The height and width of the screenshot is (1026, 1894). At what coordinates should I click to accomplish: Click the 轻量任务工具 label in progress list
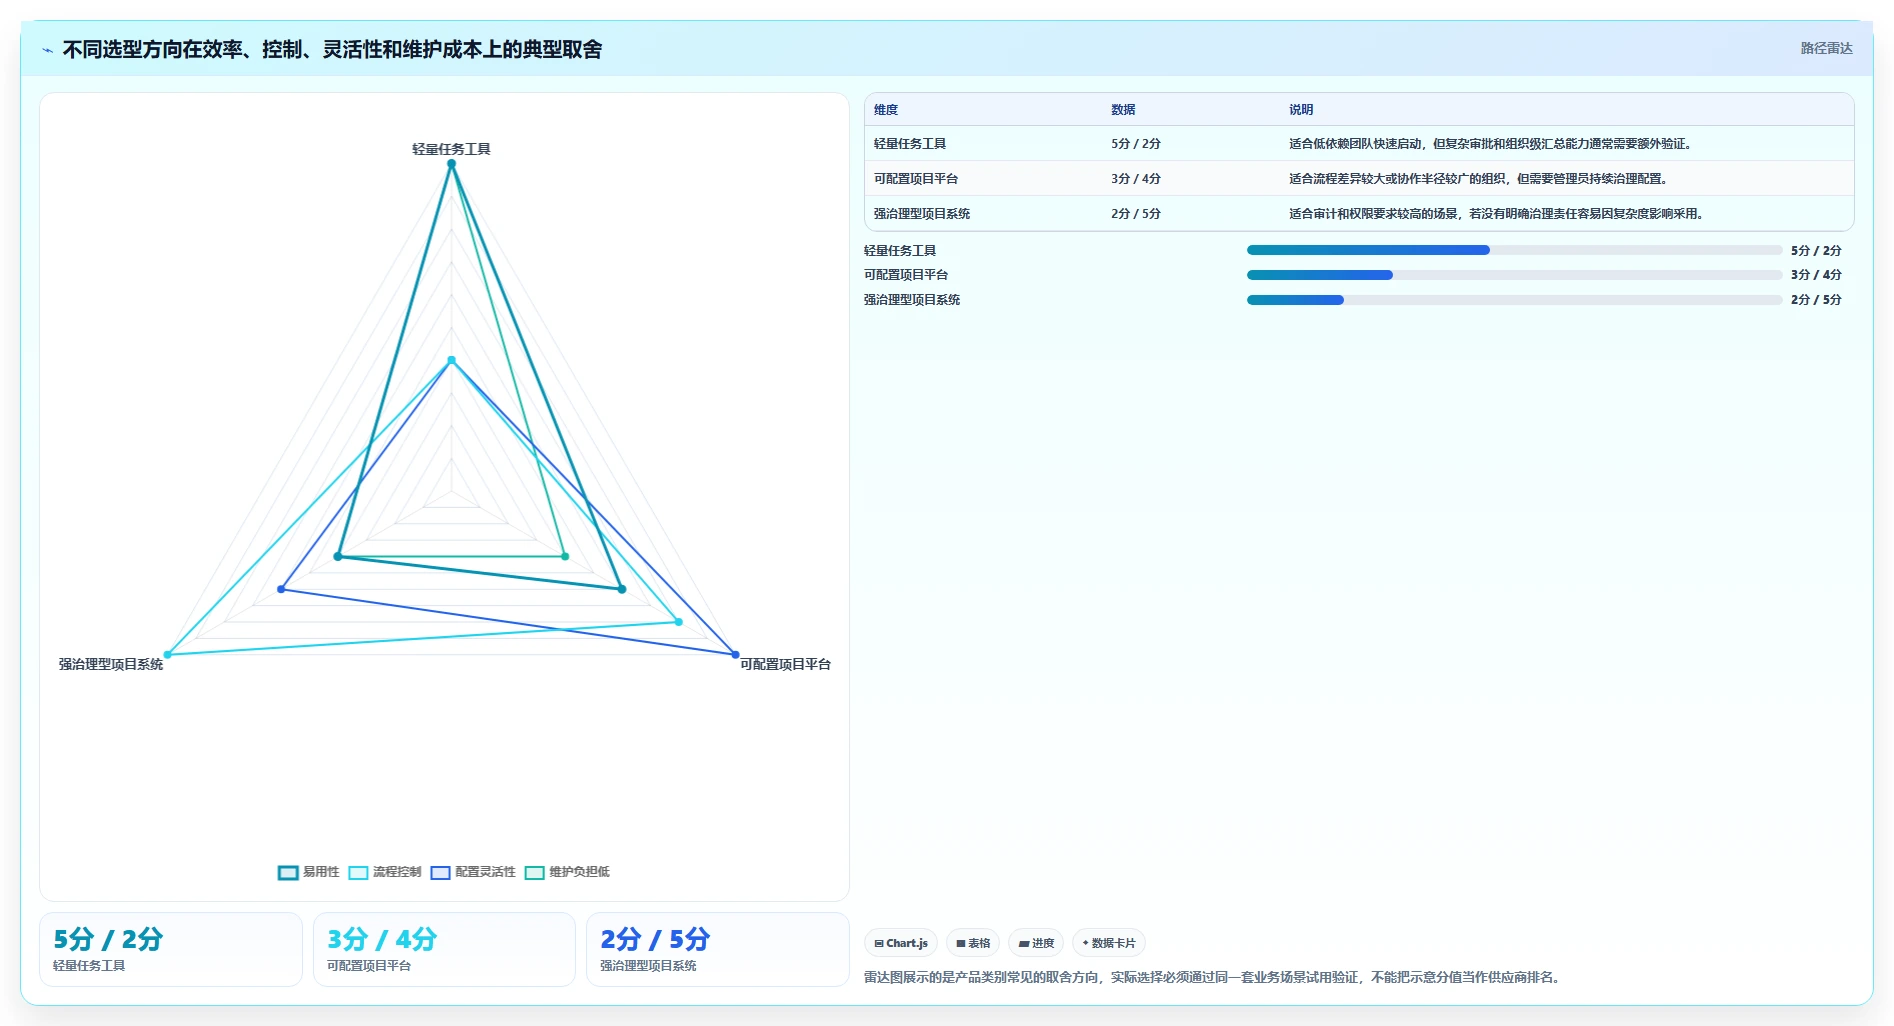point(900,251)
